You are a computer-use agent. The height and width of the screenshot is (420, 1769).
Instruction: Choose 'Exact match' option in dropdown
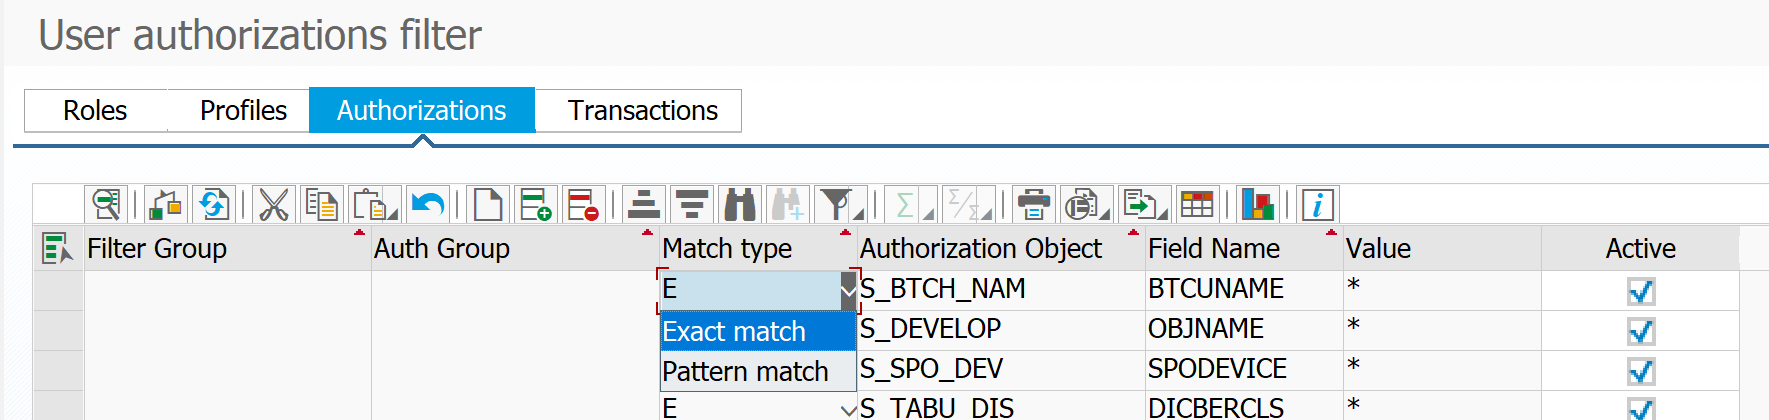(735, 331)
